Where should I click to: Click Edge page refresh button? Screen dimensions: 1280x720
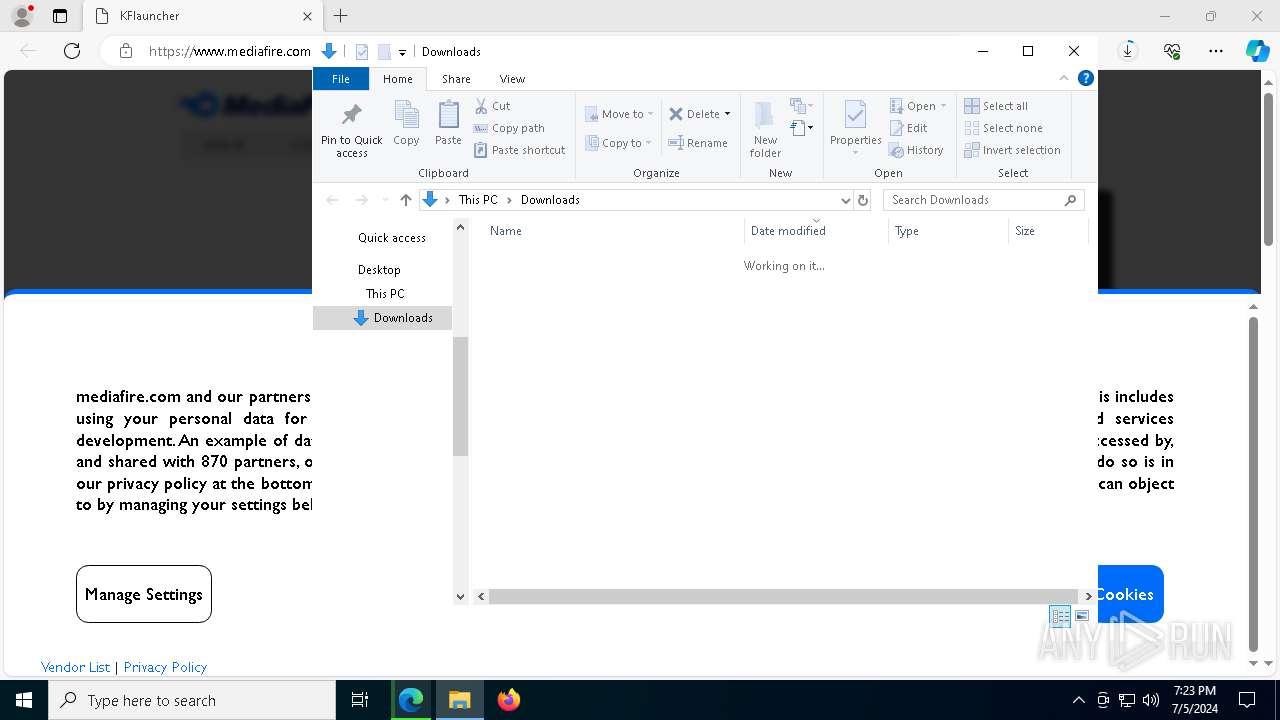pyautogui.click(x=72, y=51)
